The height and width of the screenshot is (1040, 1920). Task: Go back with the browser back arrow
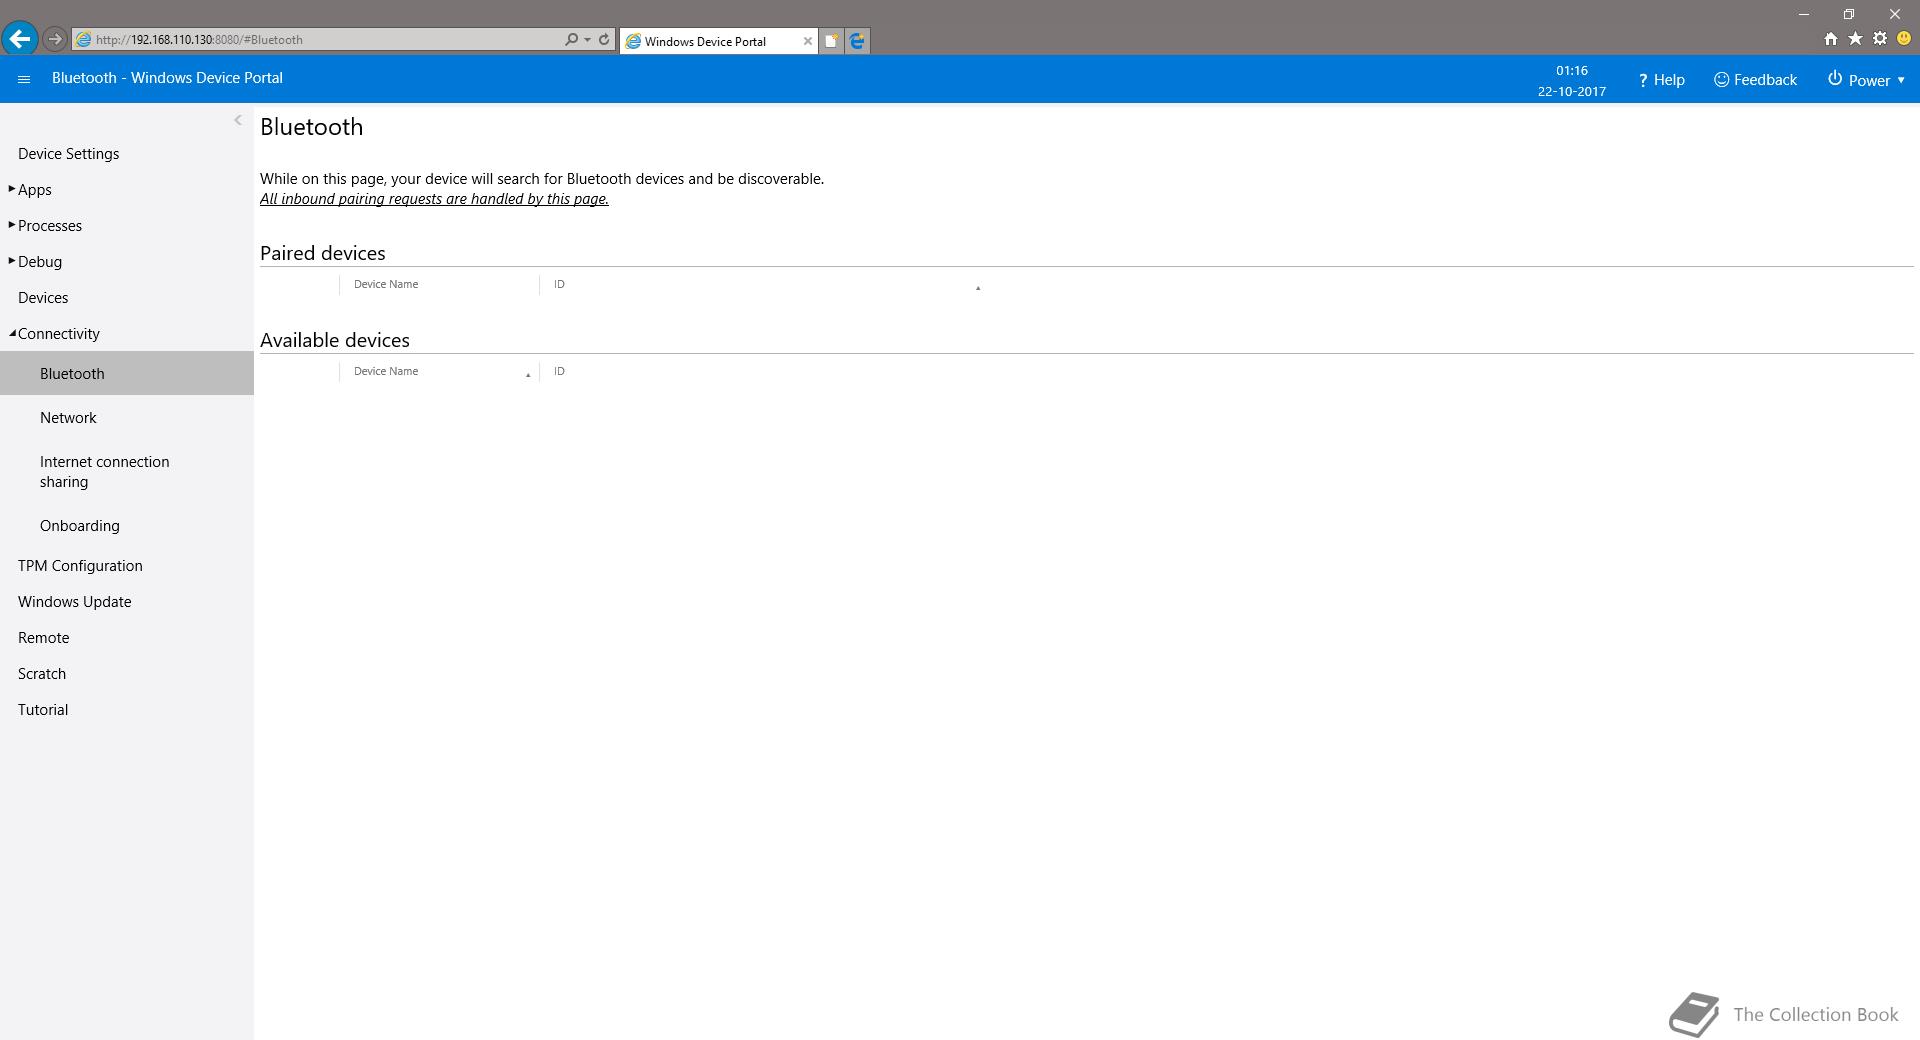point(19,39)
